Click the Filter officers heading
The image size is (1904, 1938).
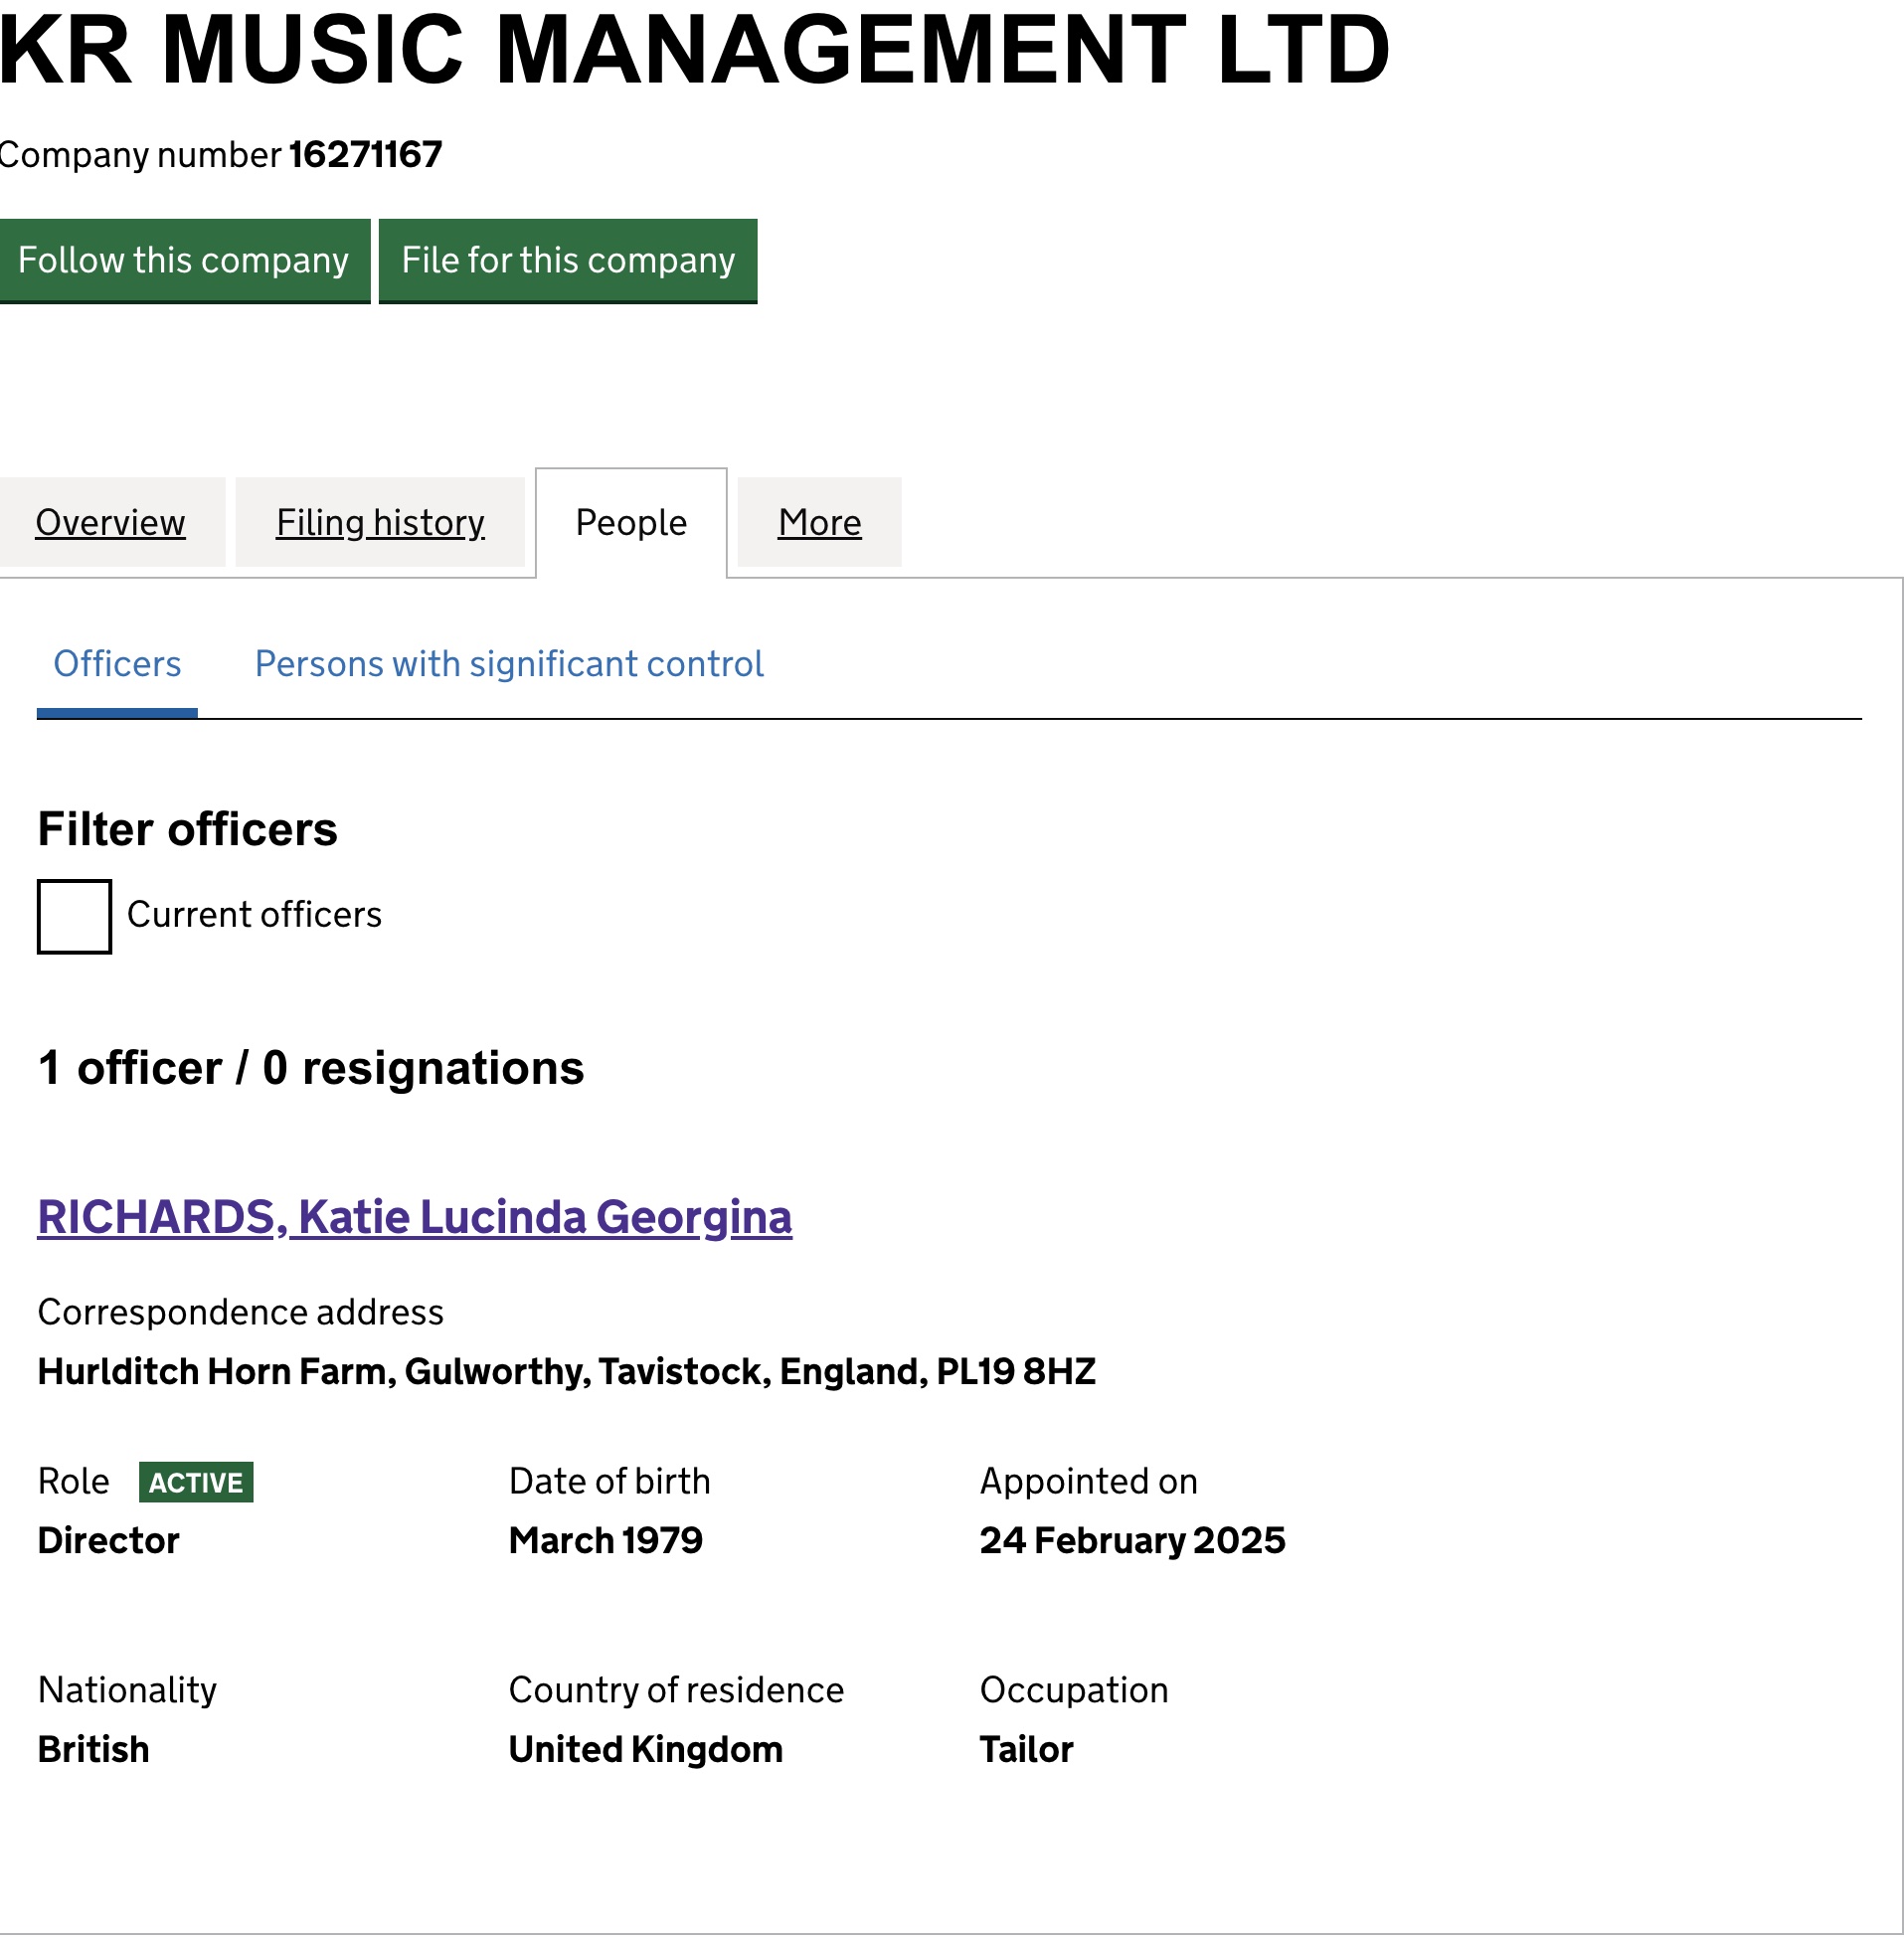pyautogui.click(x=188, y=829)
